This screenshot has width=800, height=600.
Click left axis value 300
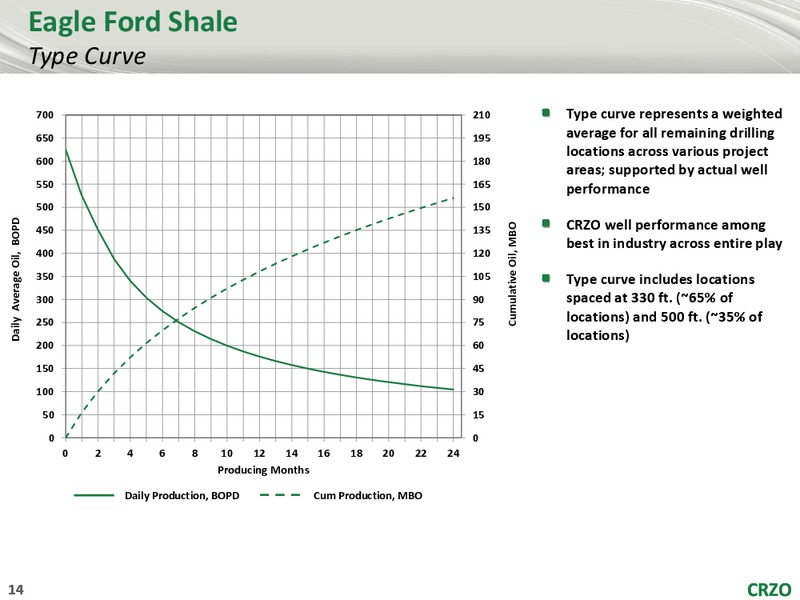tap(45, 299)
